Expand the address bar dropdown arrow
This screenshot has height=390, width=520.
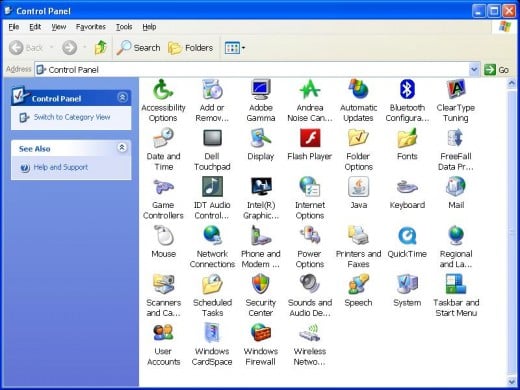[474, 70]
